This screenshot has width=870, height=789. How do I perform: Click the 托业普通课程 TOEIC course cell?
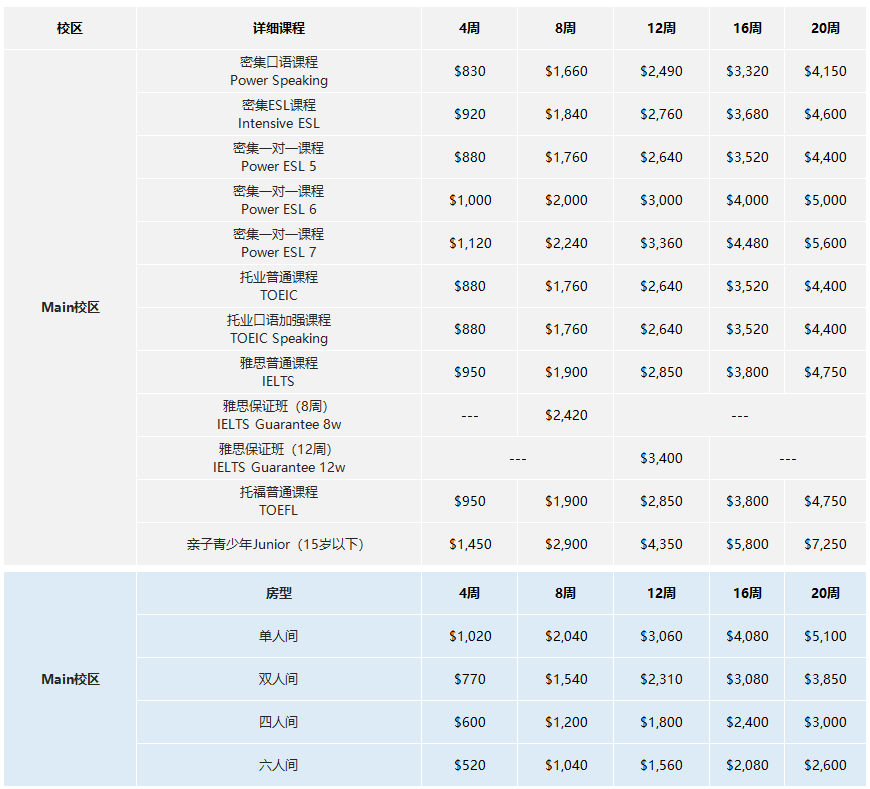pyautogui.click(x=279, y=286)
